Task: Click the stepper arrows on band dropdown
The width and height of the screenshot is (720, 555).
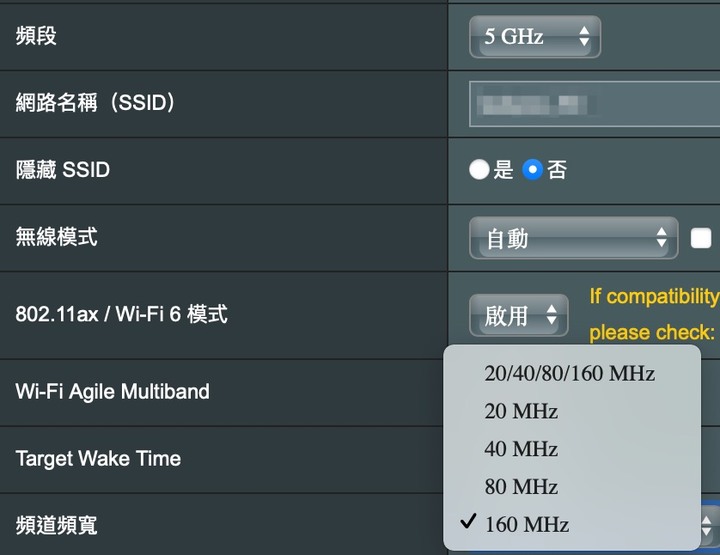Action: pos(584,36)
